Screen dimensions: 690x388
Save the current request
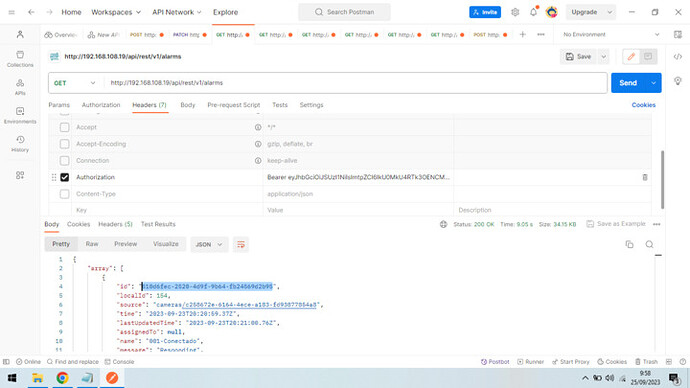click(579, 56)
